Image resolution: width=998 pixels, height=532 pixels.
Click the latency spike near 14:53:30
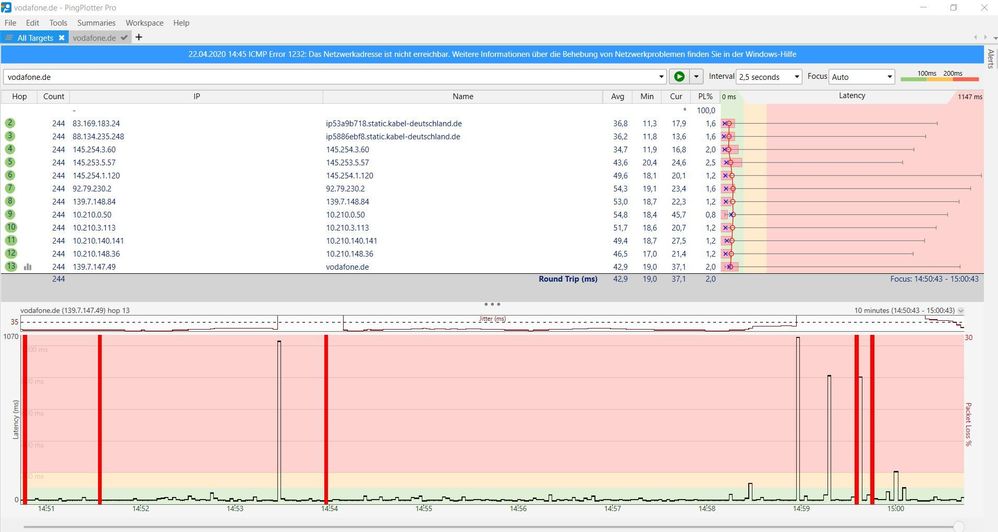[x=279, y=420]
